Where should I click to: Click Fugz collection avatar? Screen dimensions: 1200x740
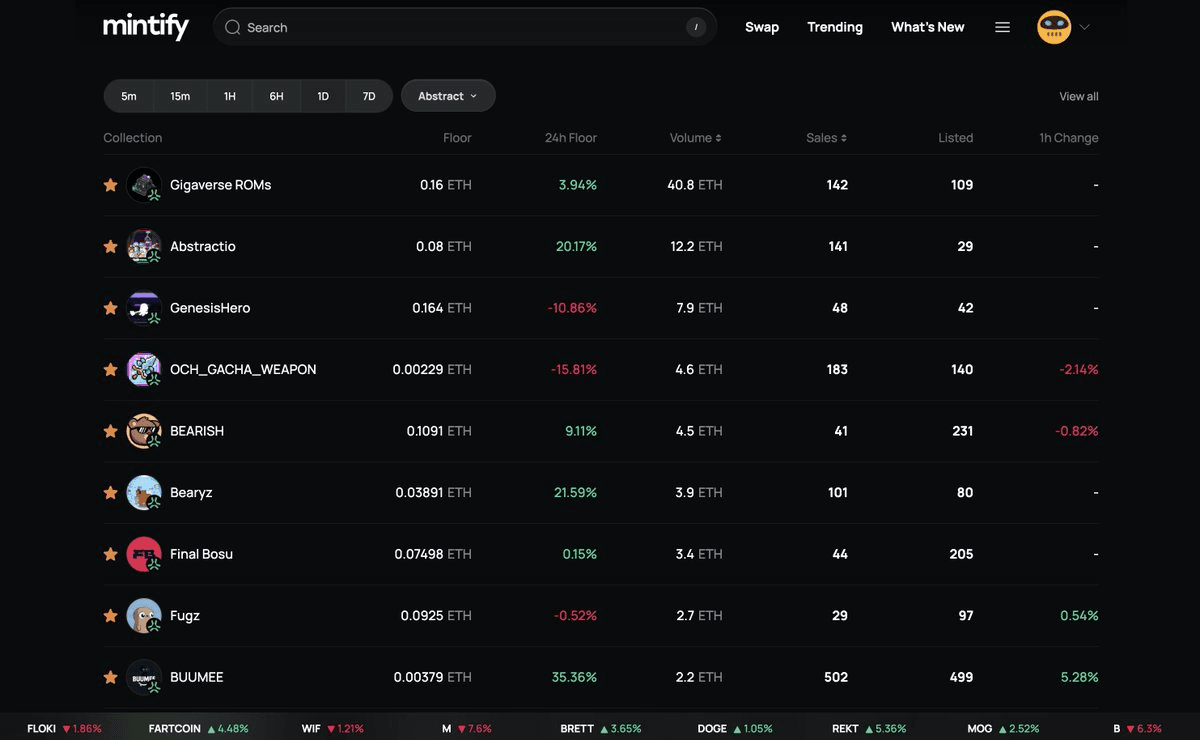coord(144,615)
